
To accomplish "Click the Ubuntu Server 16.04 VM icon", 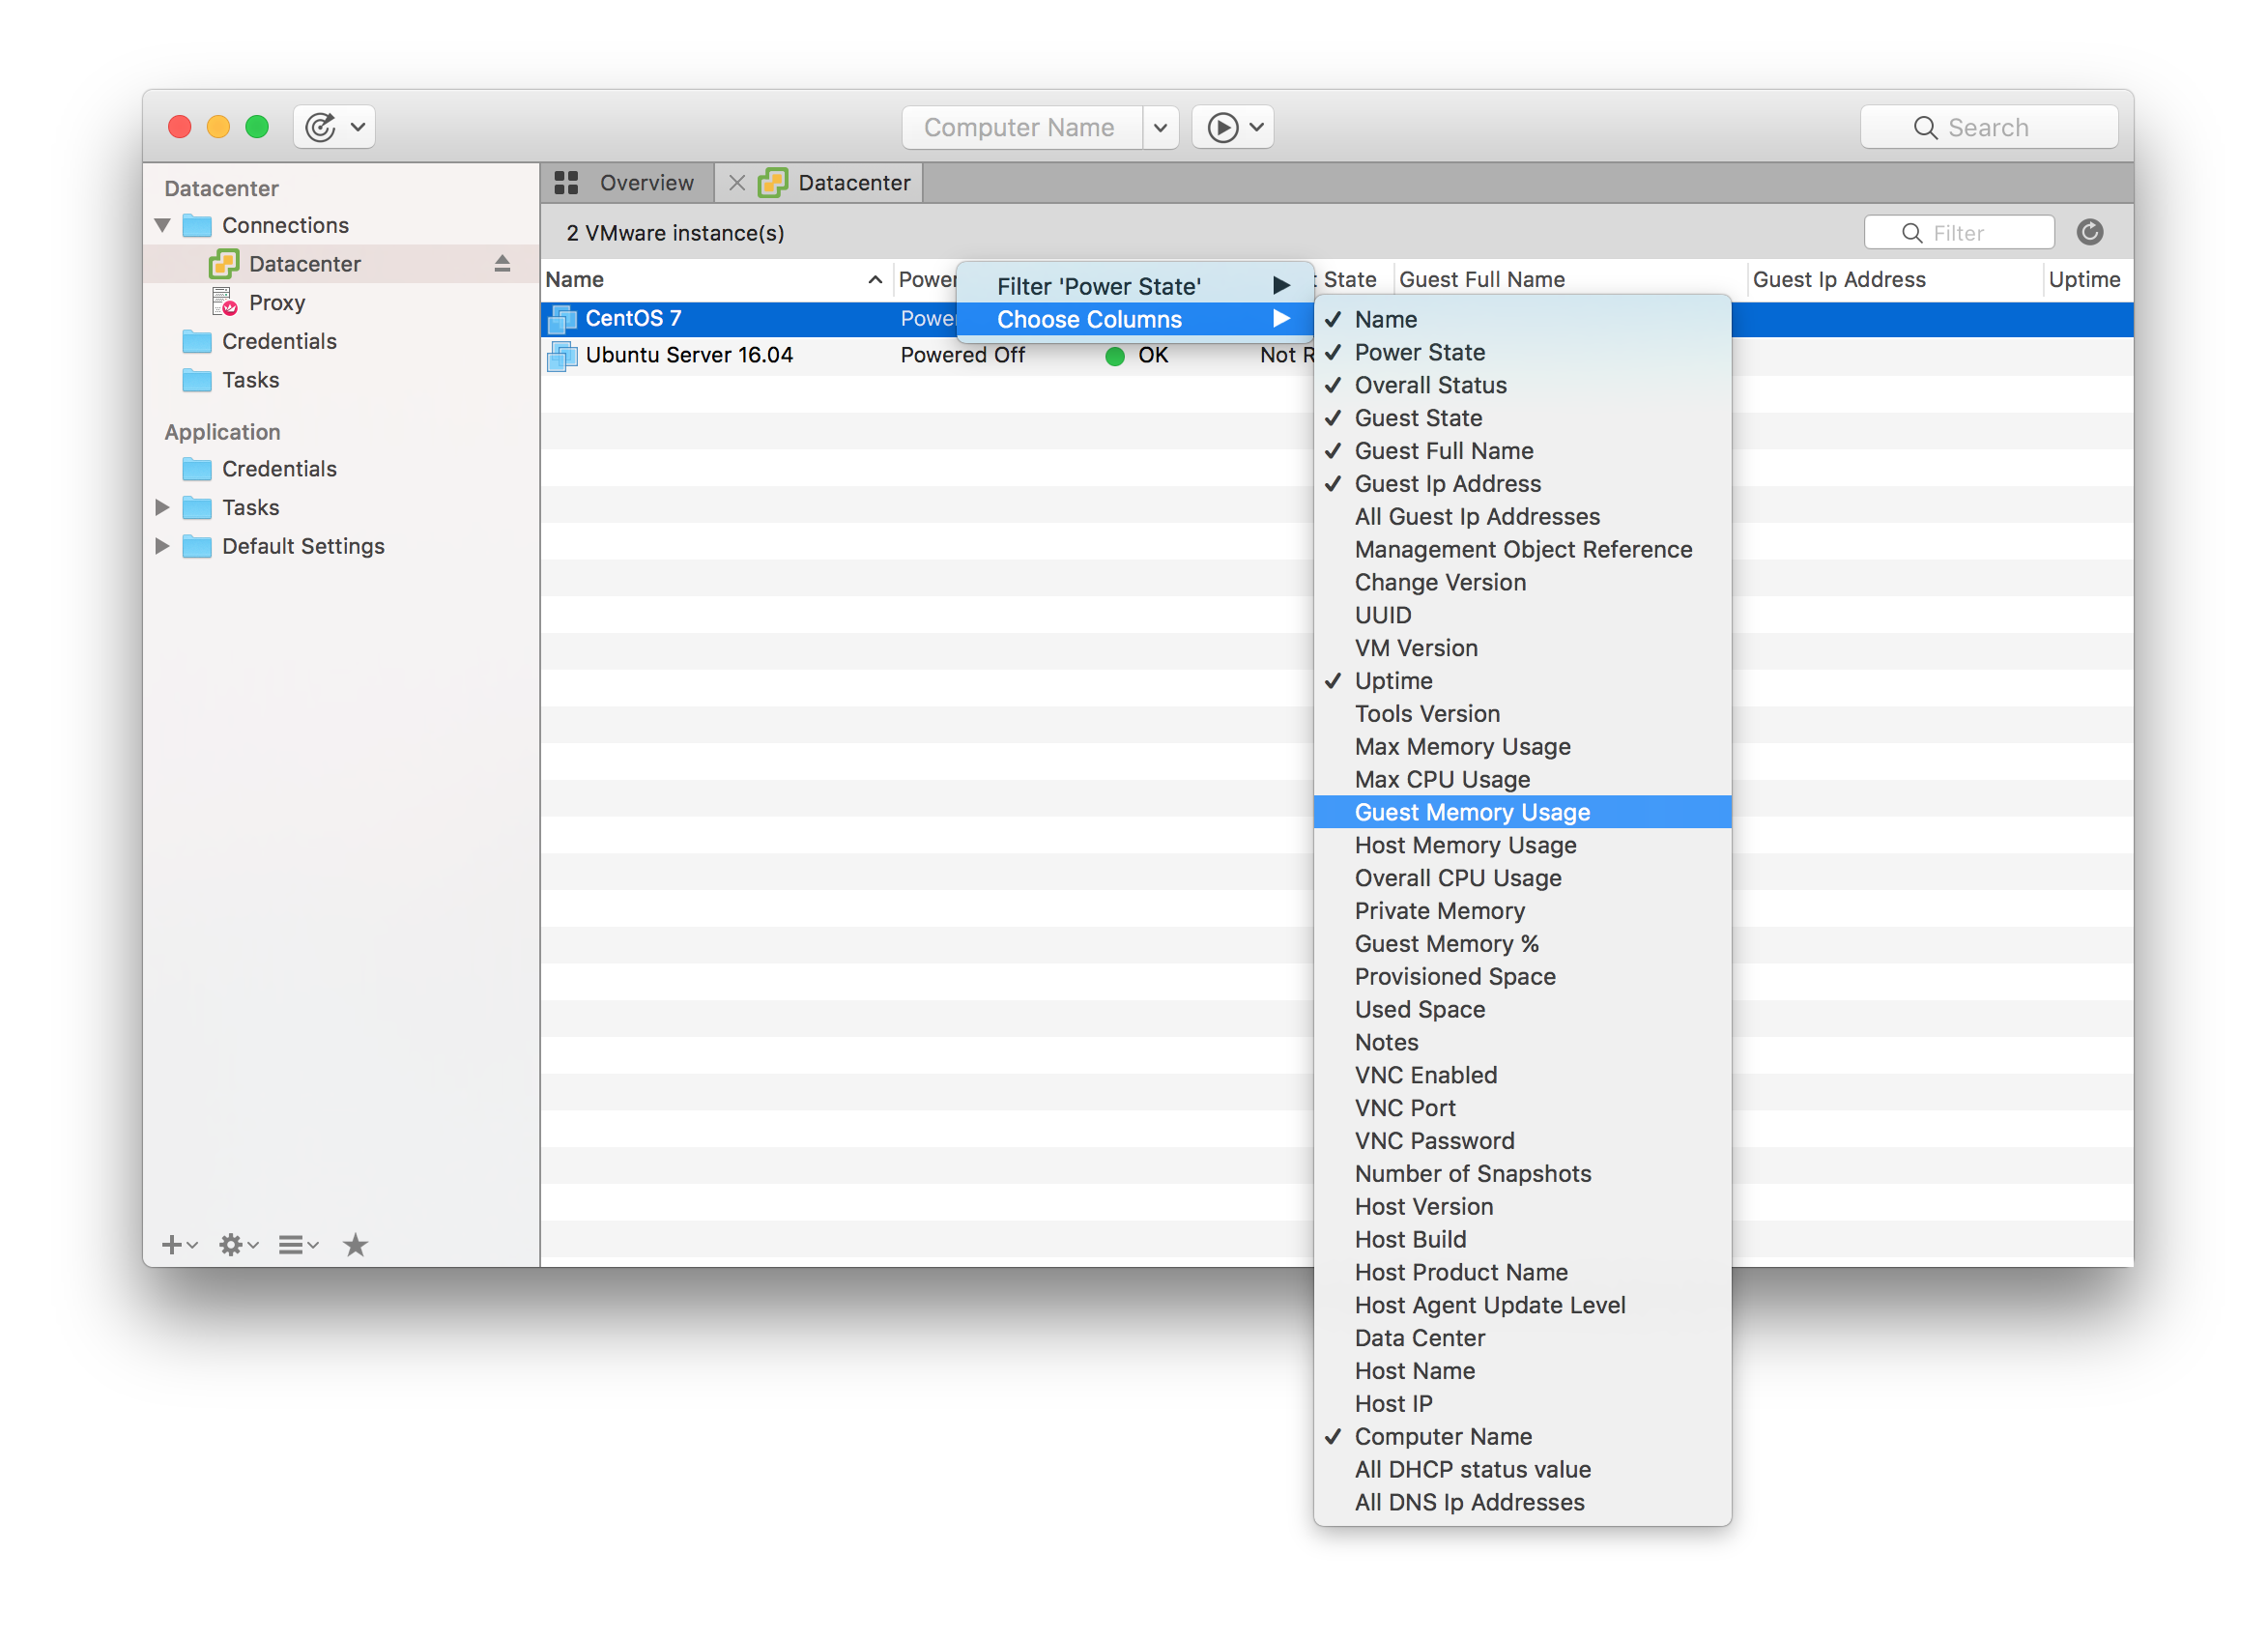I will pyautogui.click(x=563, y=356).
